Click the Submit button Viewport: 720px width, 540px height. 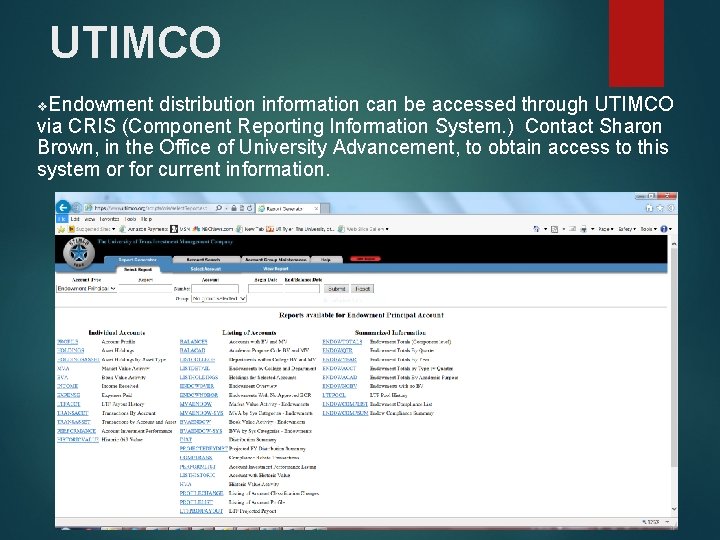coord(337,289)
